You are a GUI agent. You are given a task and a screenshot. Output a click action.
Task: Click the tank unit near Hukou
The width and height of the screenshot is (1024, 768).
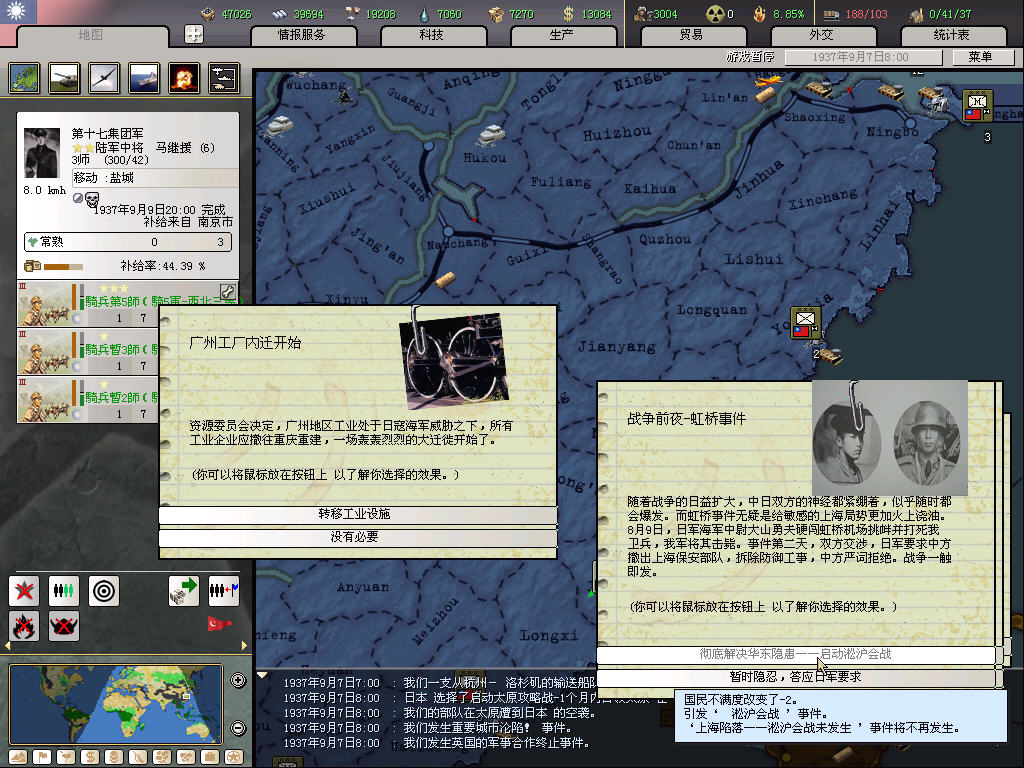pyautogui.click(x=491, y=134)
